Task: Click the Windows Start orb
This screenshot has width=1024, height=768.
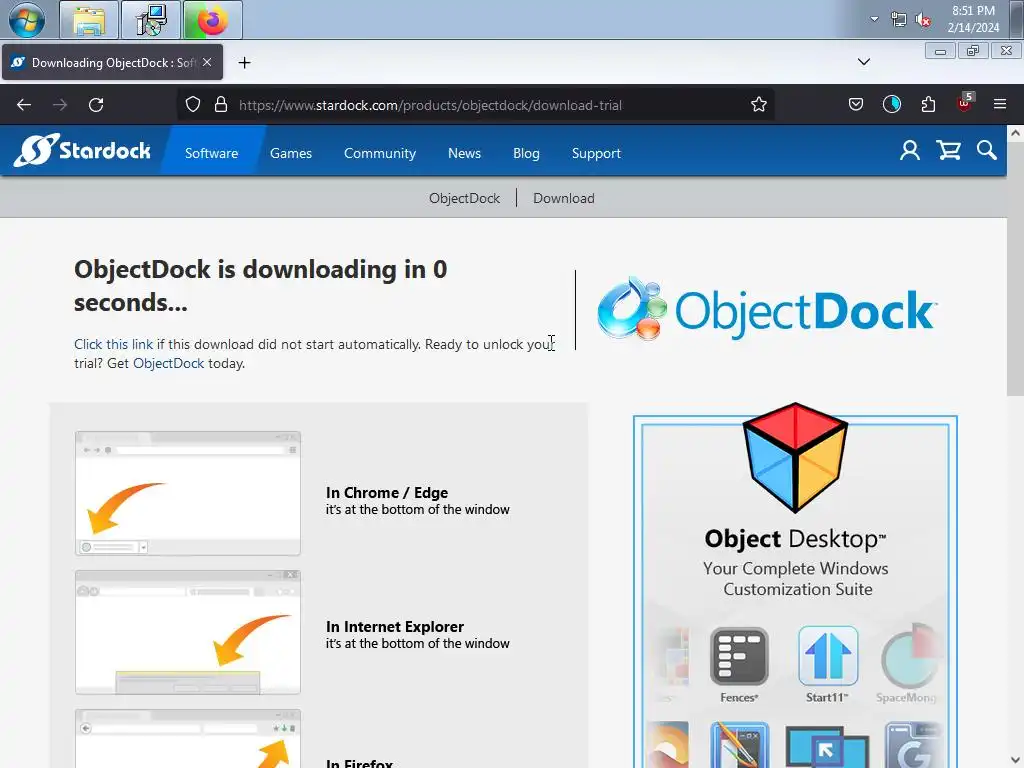Action: [27, 20]
